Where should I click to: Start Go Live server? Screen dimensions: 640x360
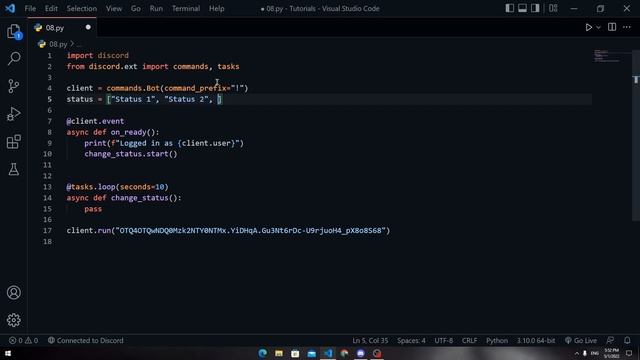pos(581,340)
